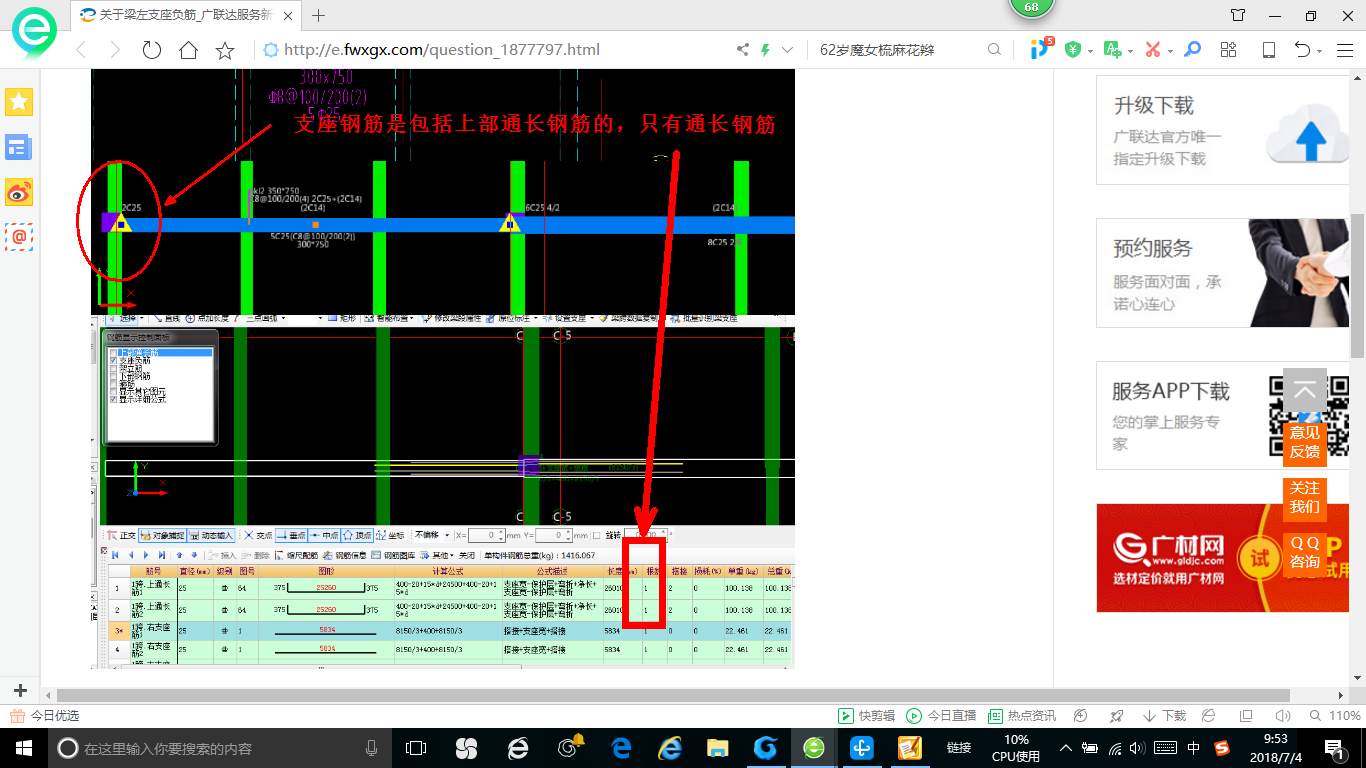
Task: Reload the current page
Action: click(x=152, y=50)
